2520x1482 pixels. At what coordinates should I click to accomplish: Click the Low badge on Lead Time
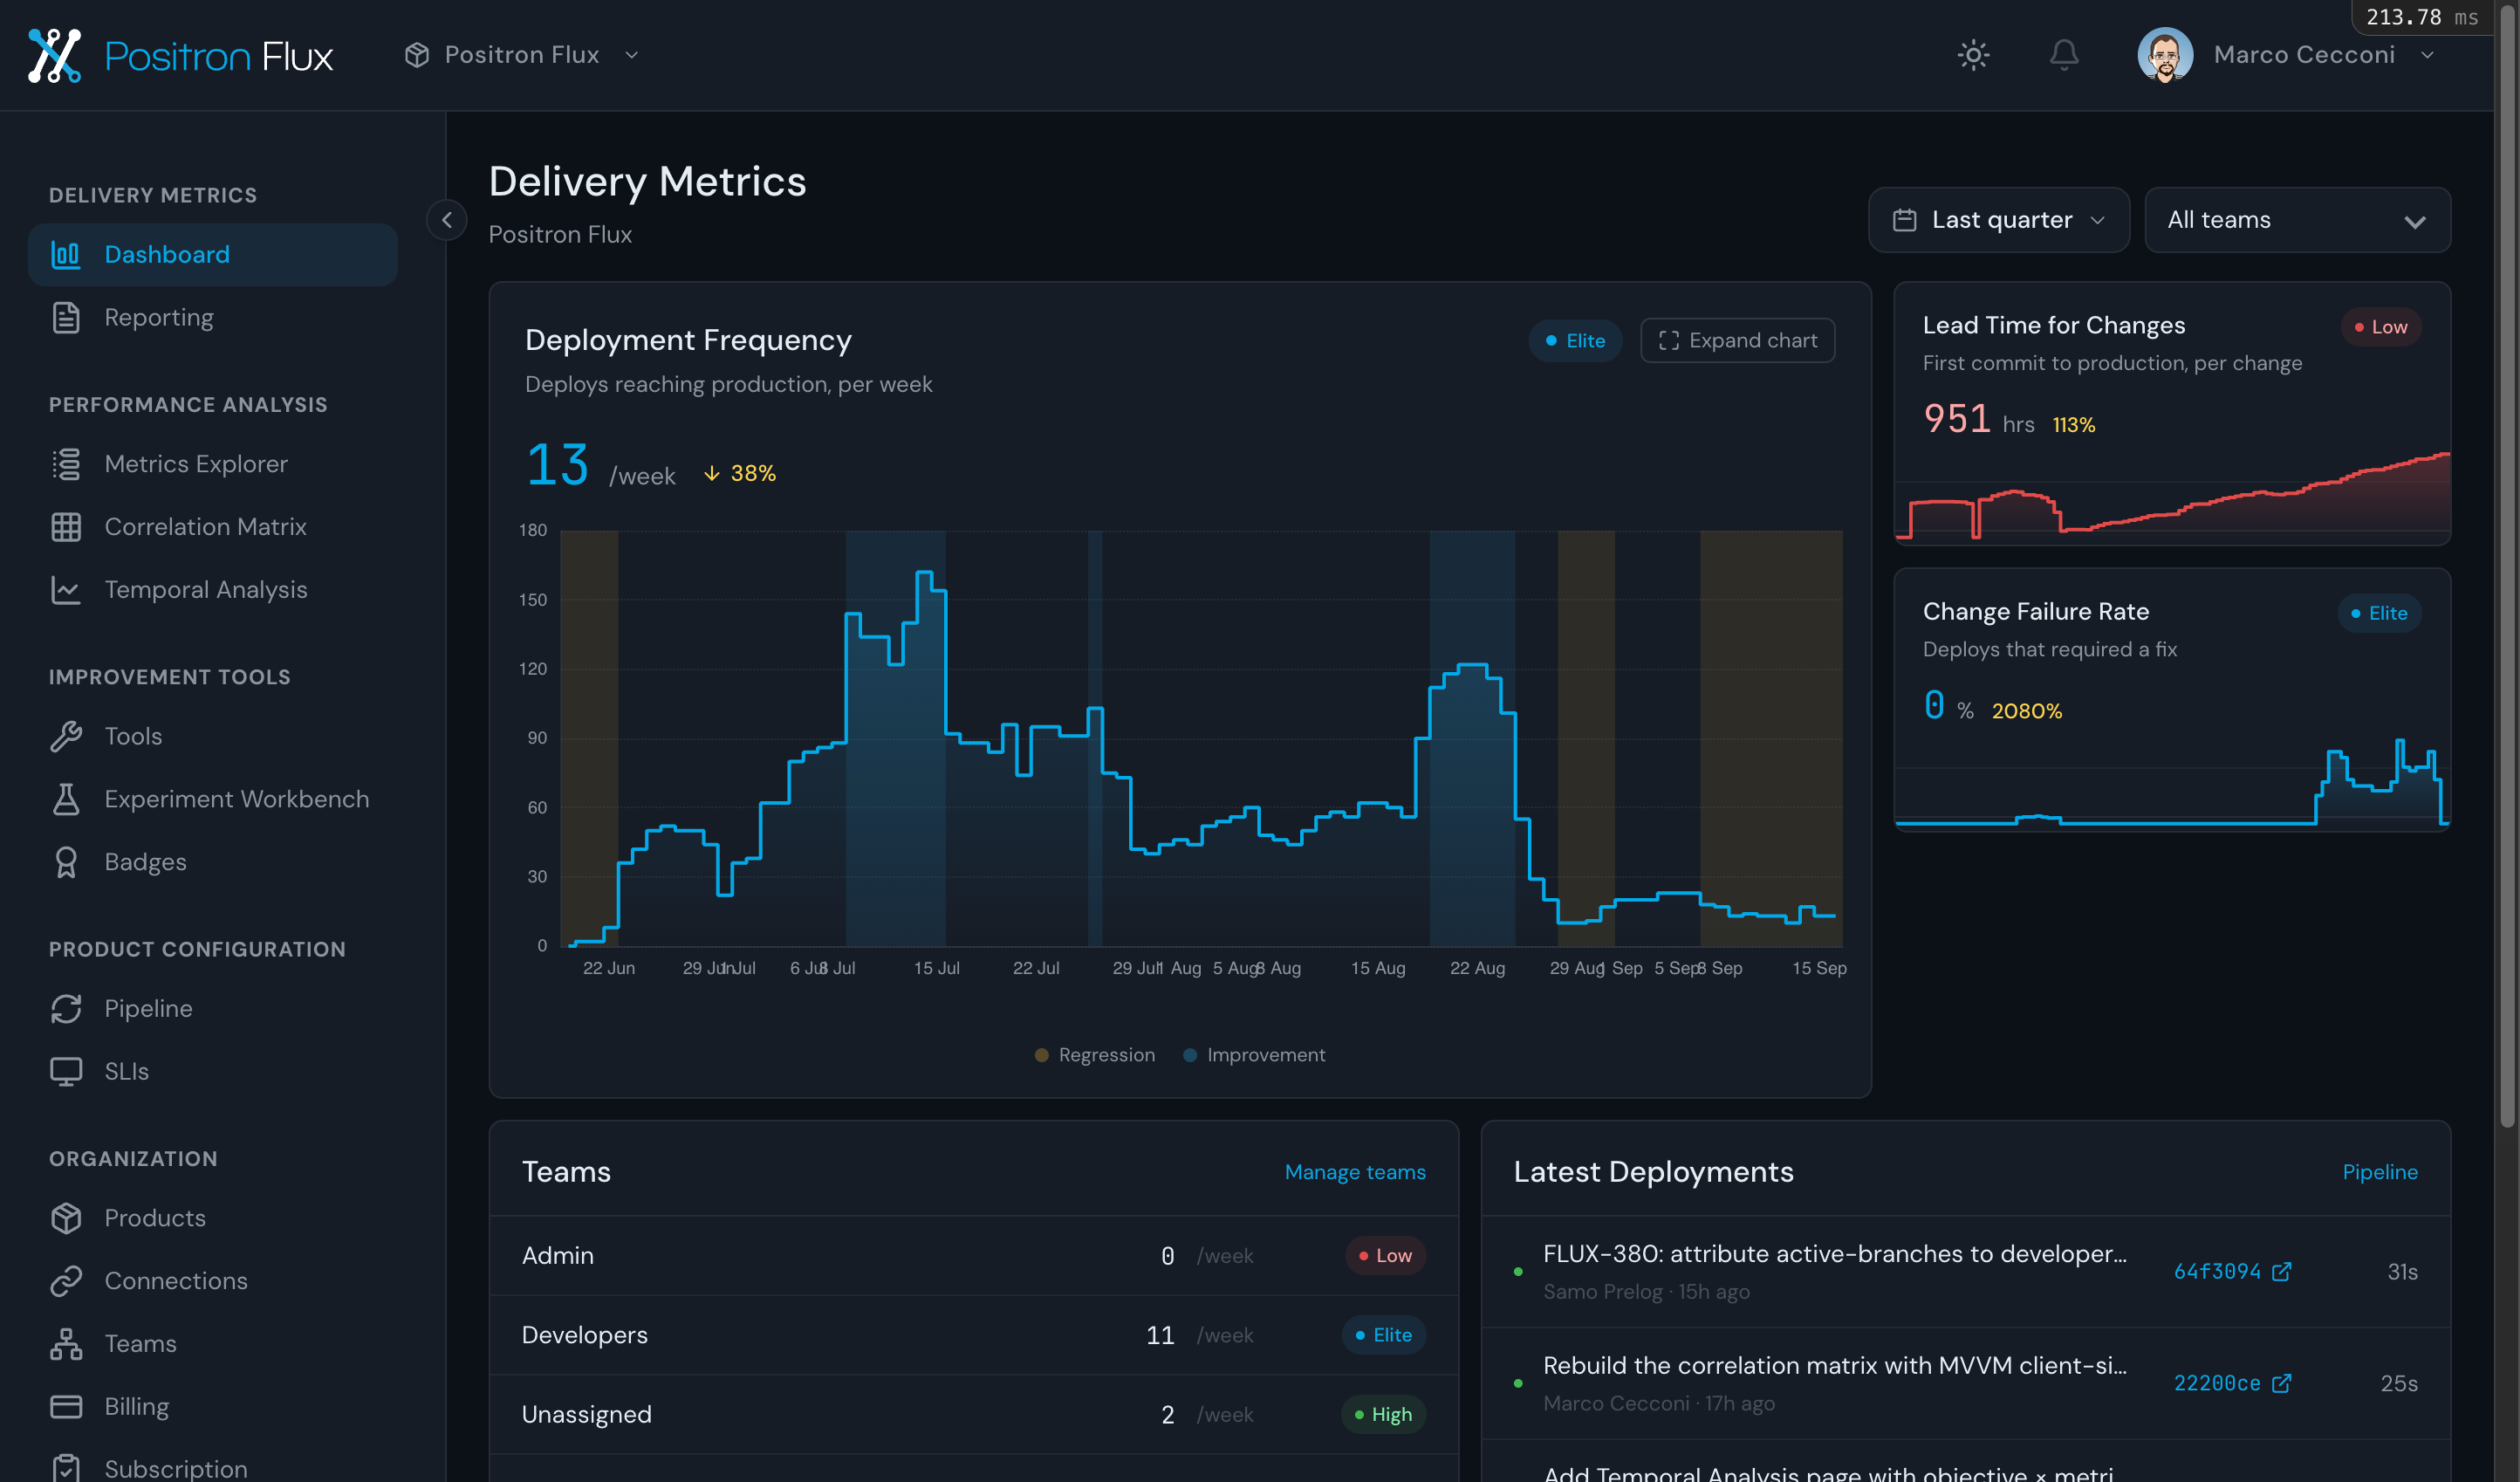pos(2380,327)
